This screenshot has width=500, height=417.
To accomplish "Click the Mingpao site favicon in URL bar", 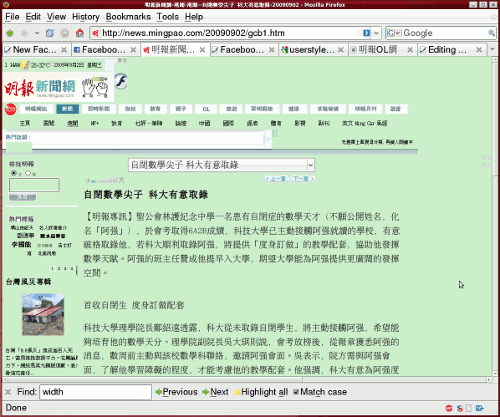I will 96,33.
